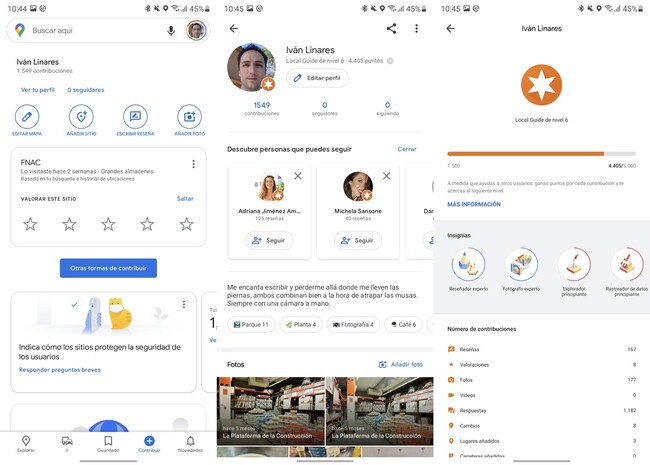The width and height of the screenshot is (650, 465).
Task: Open the Explorar tab
Action: 26,443
